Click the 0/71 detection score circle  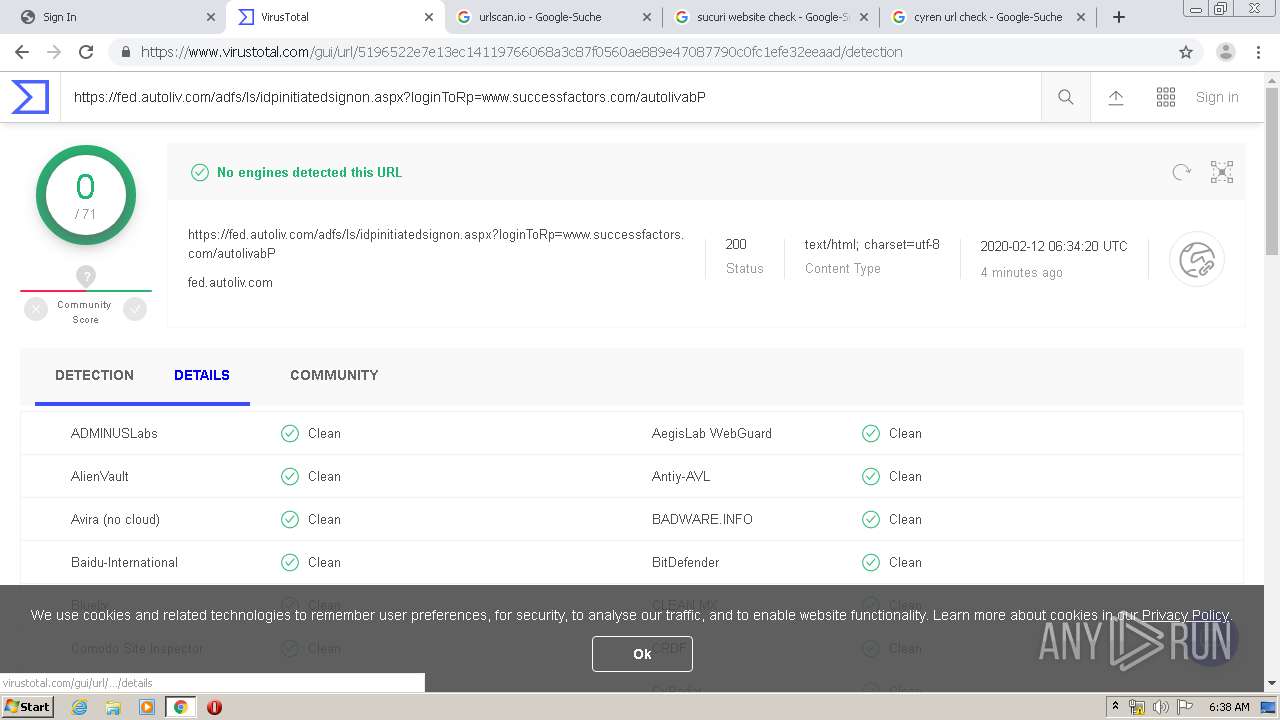point(86,195)
